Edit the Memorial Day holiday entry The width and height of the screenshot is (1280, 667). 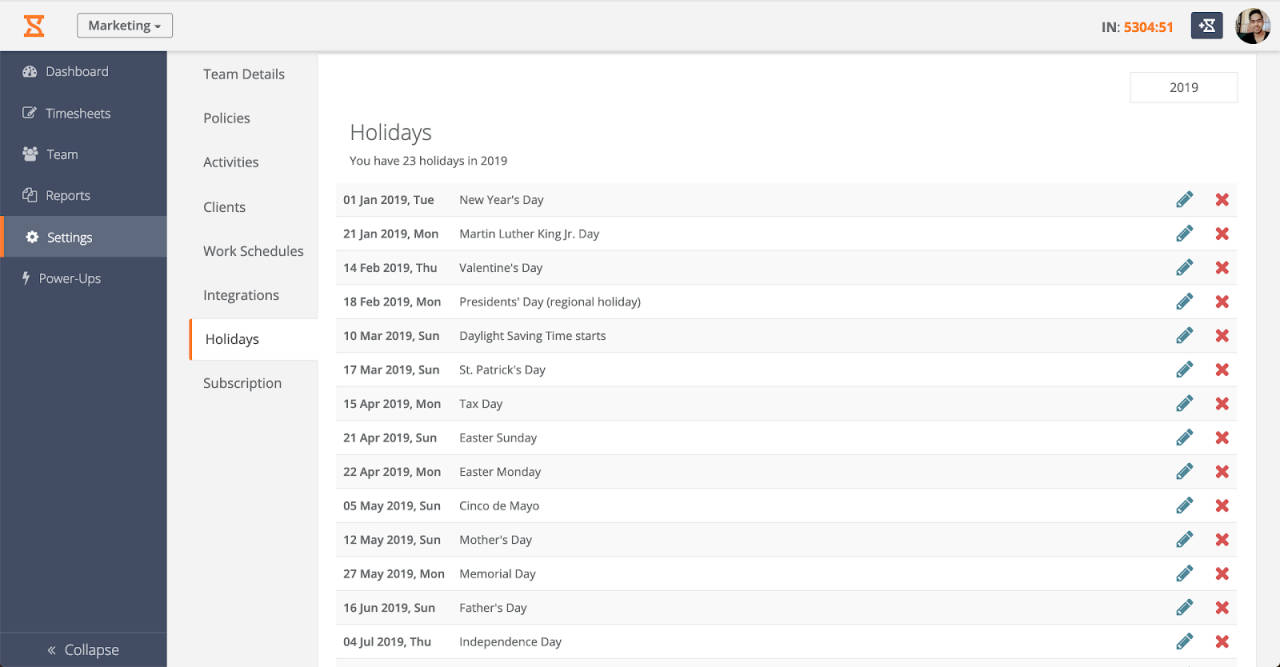tap(1184, 573)
